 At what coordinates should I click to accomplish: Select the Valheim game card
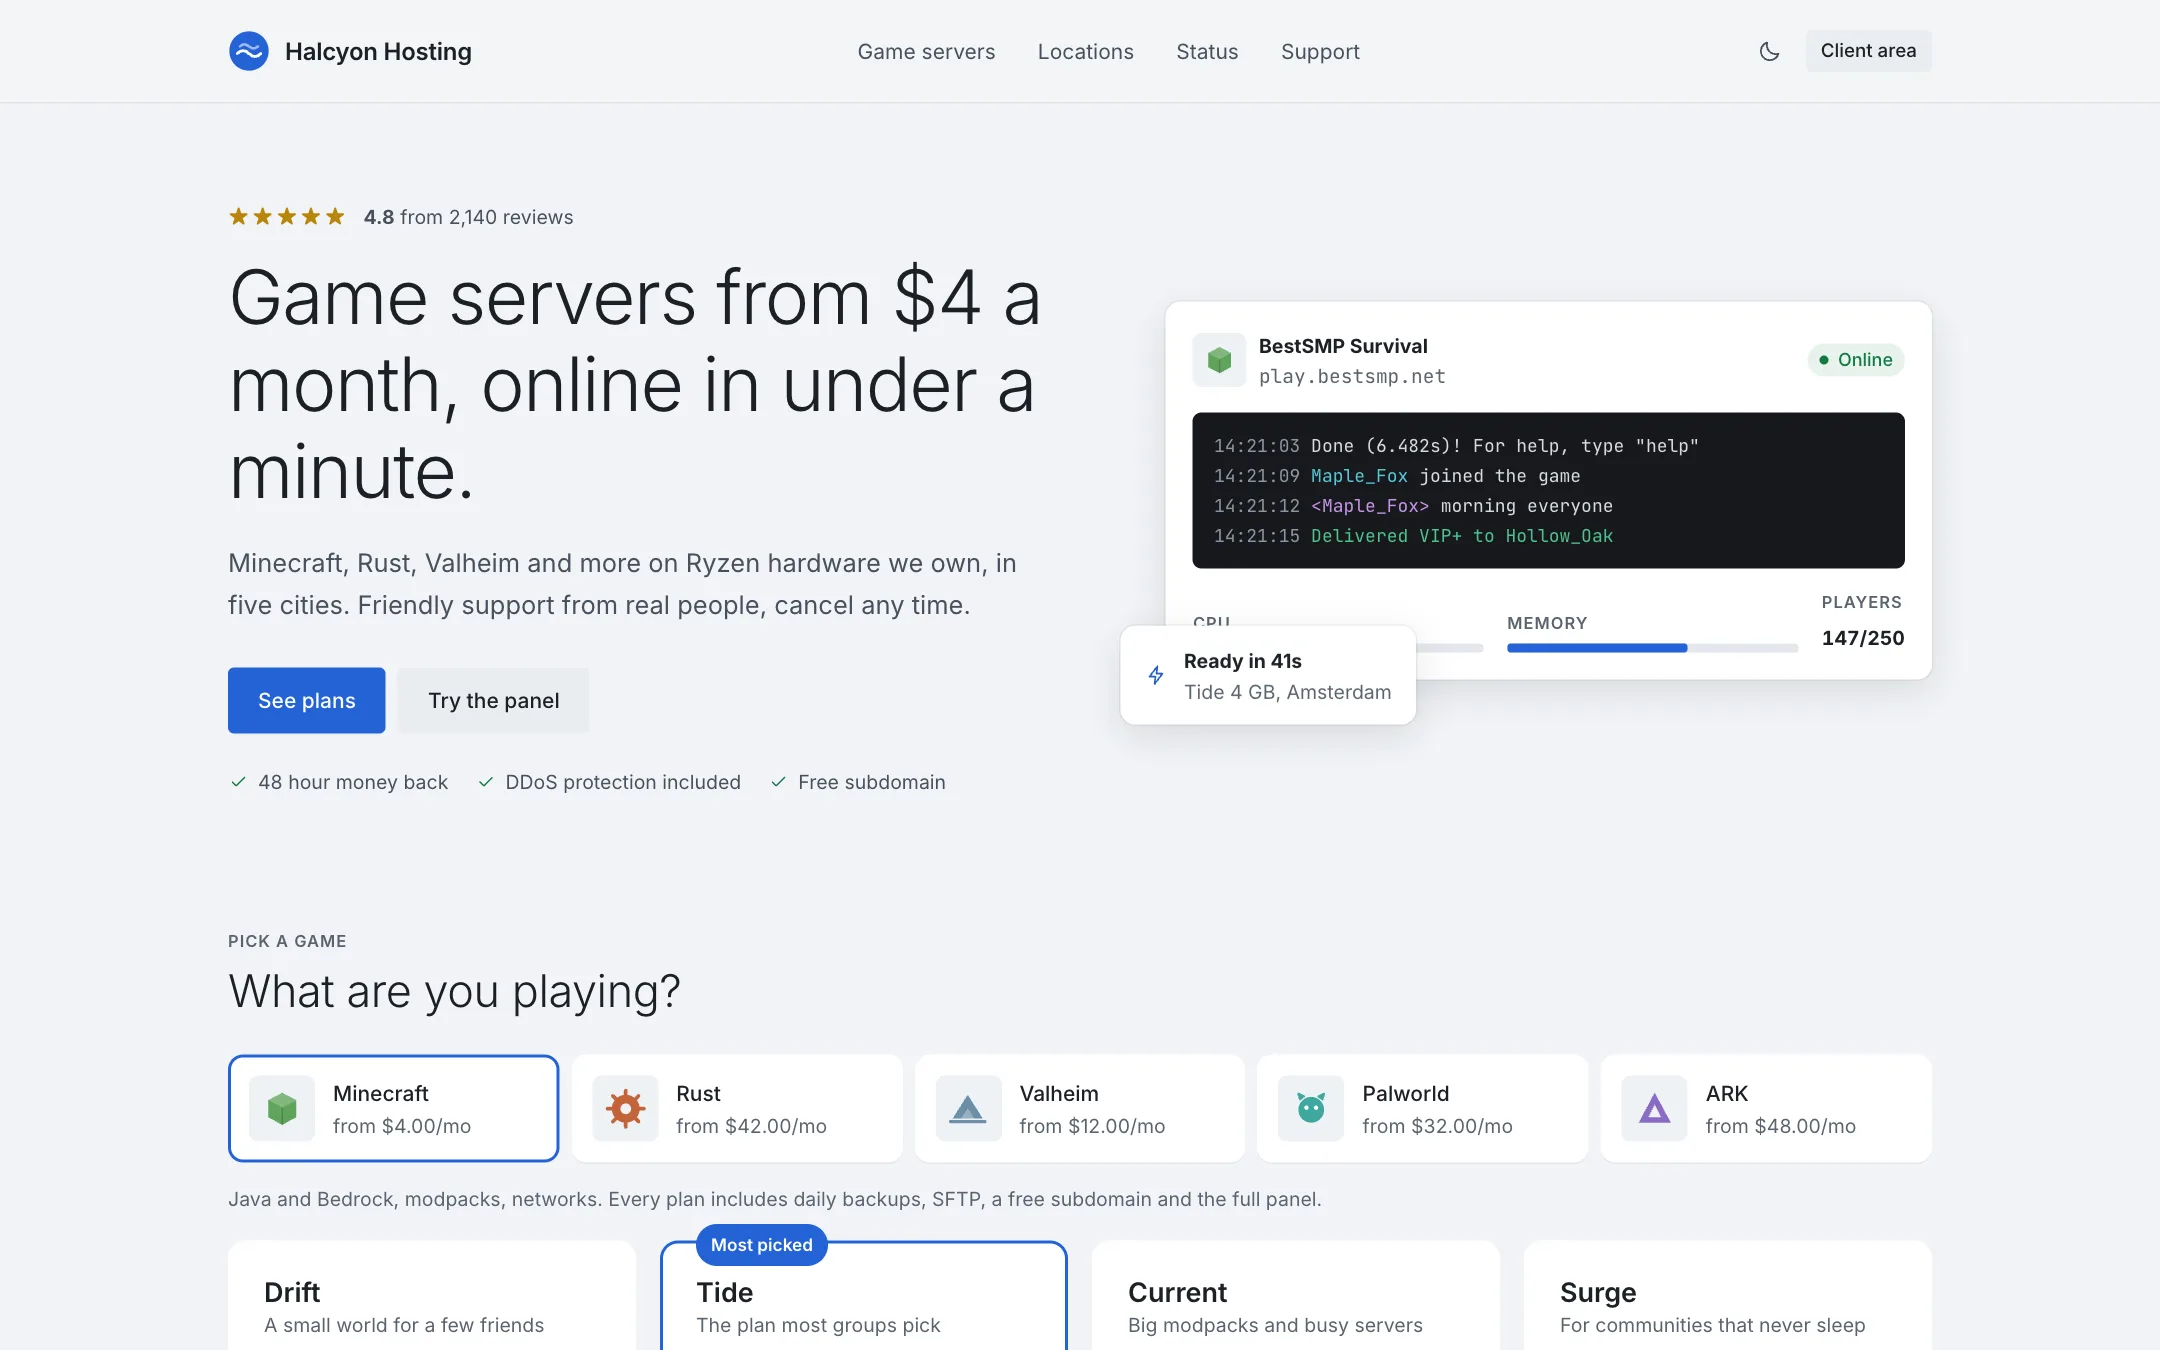[1080, 1108]
